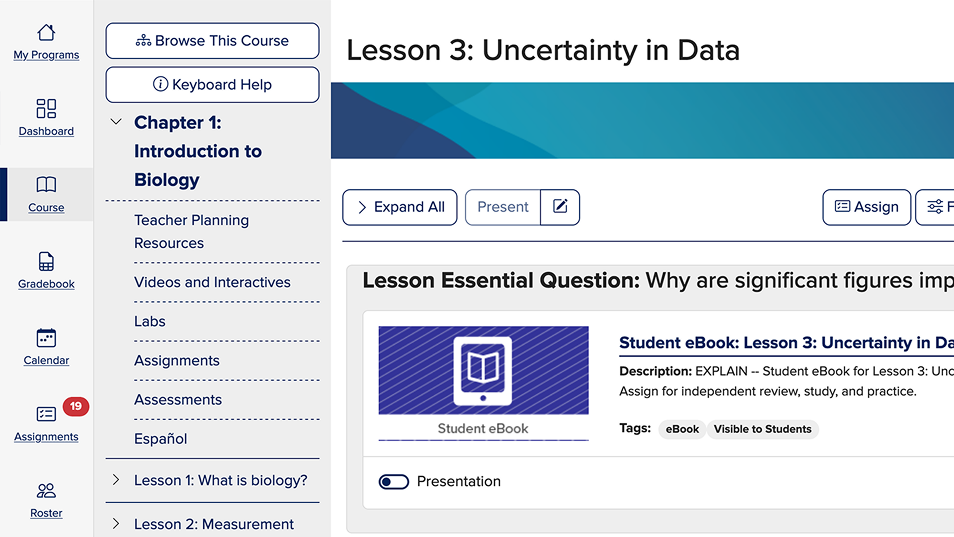Expand Lesson 2: Measurement chevron
Viewport: 954px width, 537px height.
click(116, 523)
